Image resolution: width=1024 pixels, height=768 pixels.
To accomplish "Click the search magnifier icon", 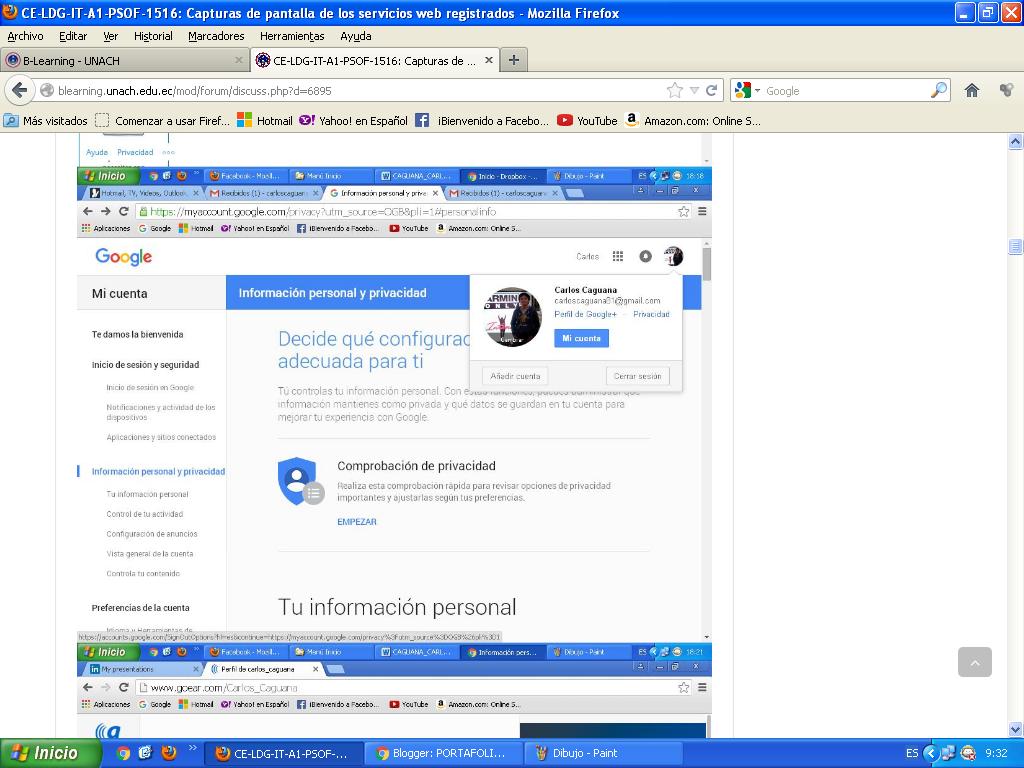I will 938,90.
